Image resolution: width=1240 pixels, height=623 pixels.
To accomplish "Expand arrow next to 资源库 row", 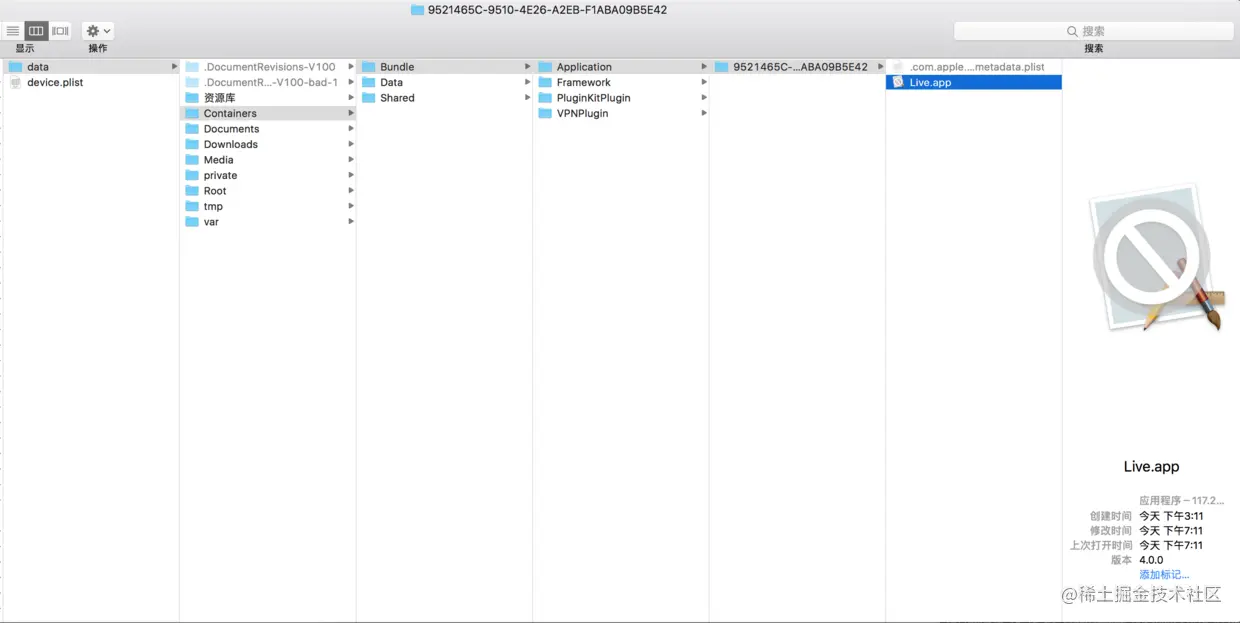I will (351, 98).
